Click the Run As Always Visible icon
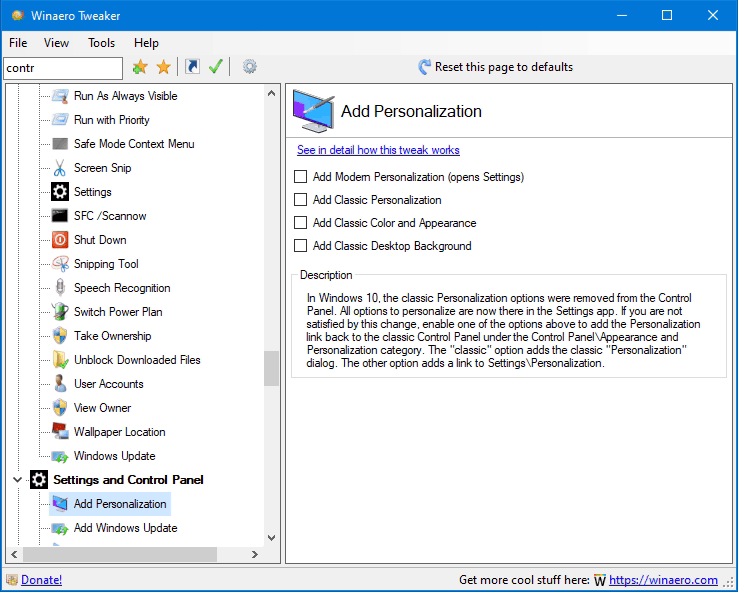Viewport: 738px width, 592px height. pos(60,96)
